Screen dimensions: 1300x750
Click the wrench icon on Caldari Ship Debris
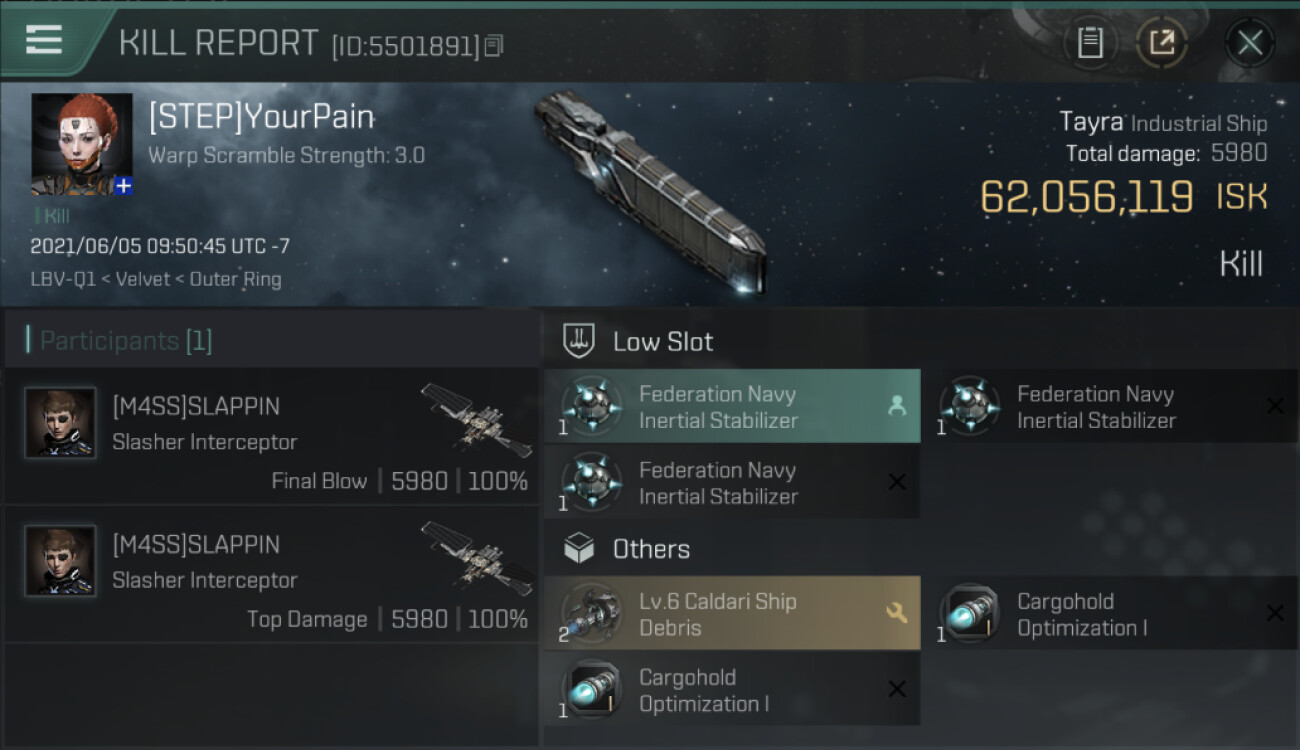pyautogui.click(x=897, y=613)
